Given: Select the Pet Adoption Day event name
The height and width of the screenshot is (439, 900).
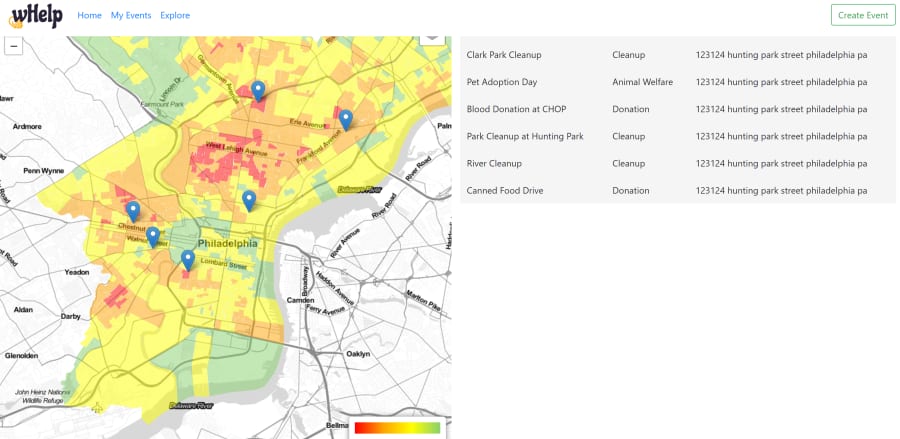Looking at the screenshot, I should click(502, 82).
